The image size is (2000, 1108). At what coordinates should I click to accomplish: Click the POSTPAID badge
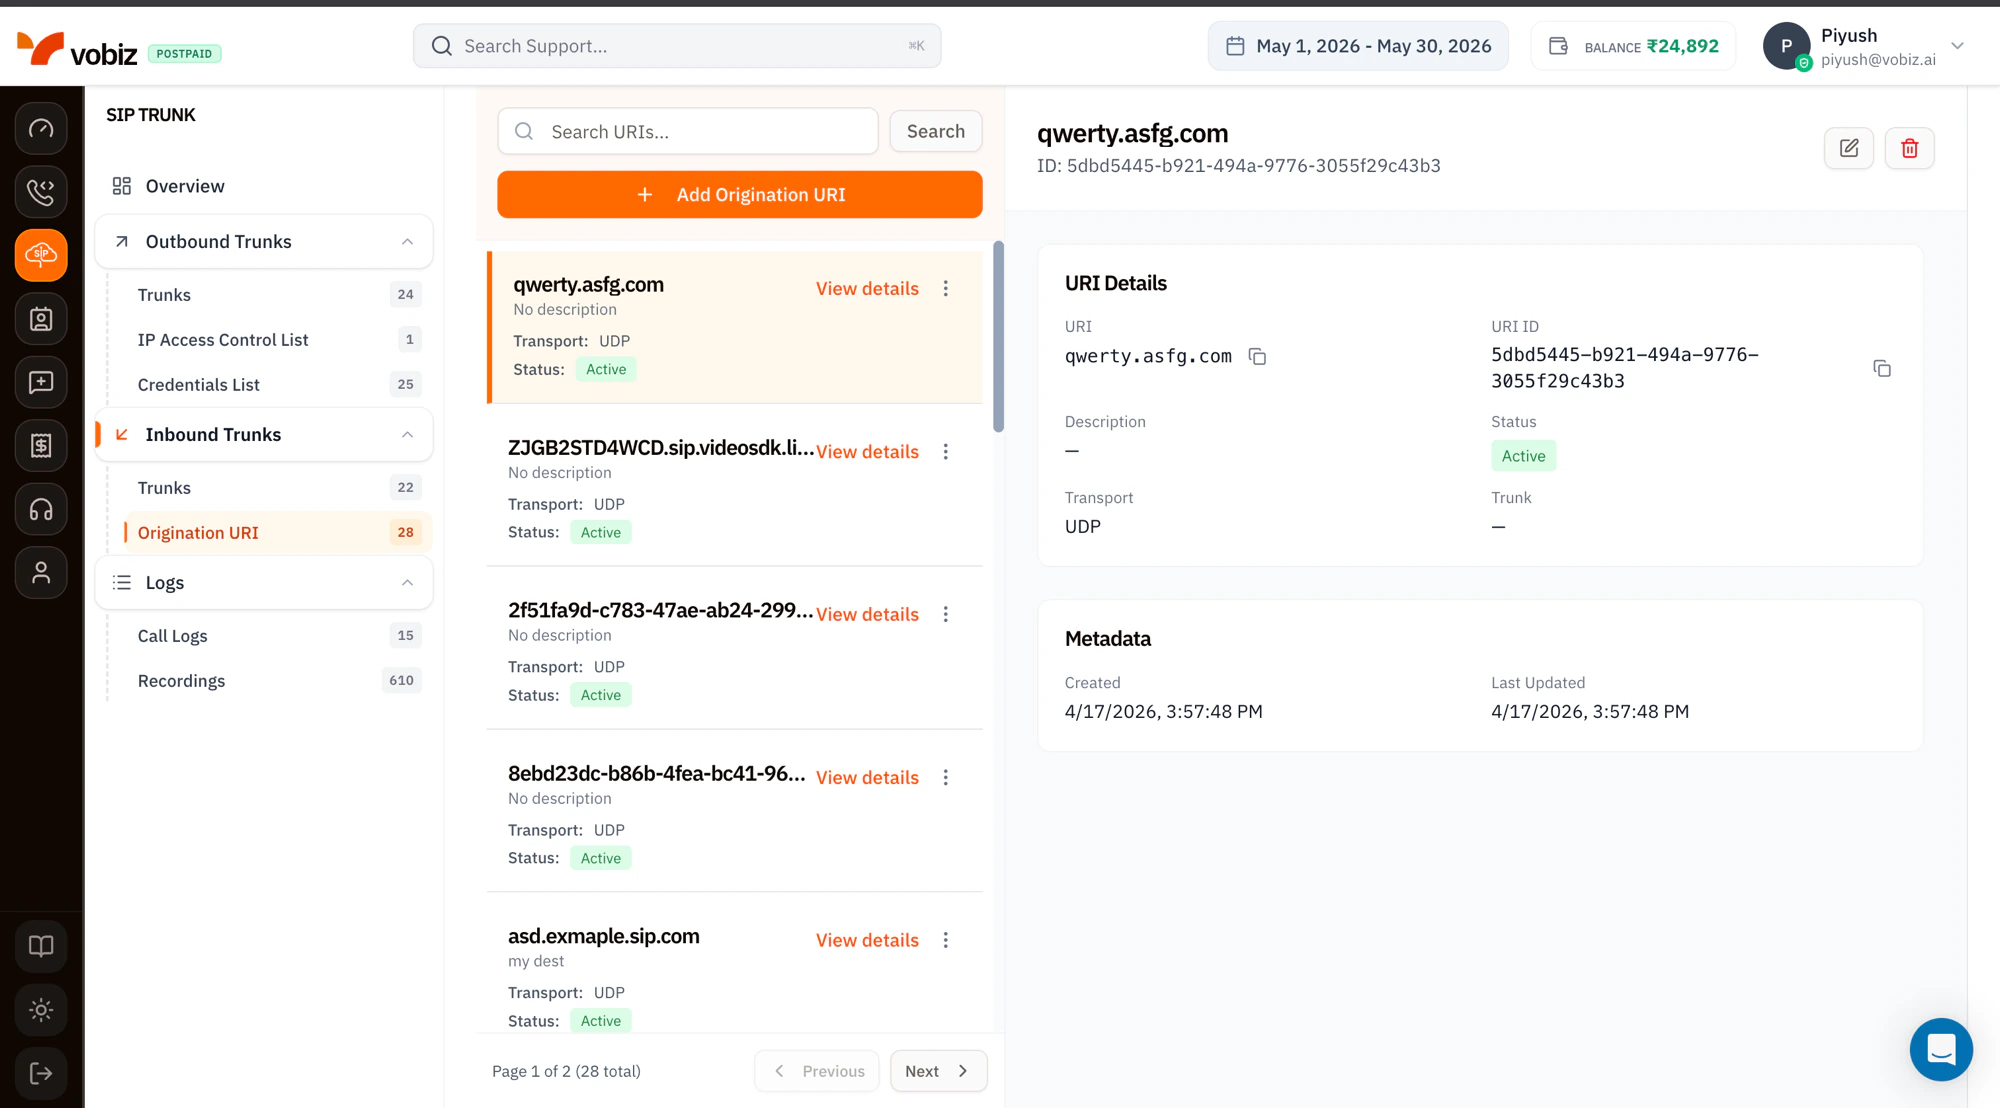(185, 53)
